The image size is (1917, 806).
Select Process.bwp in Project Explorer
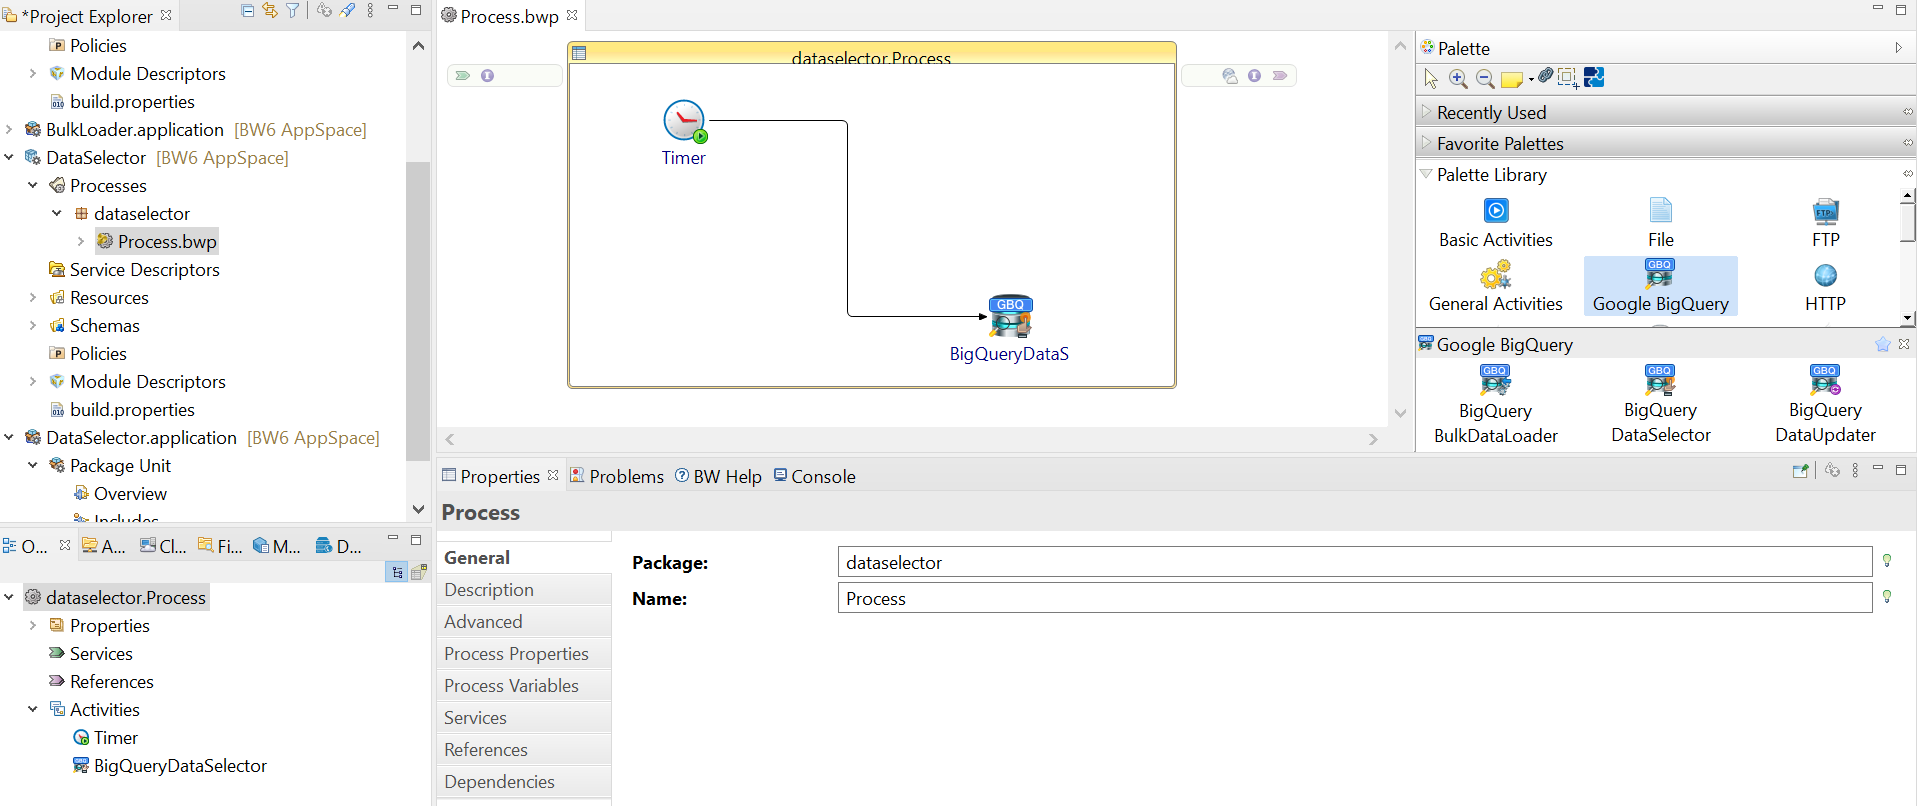tap(157, 241)
